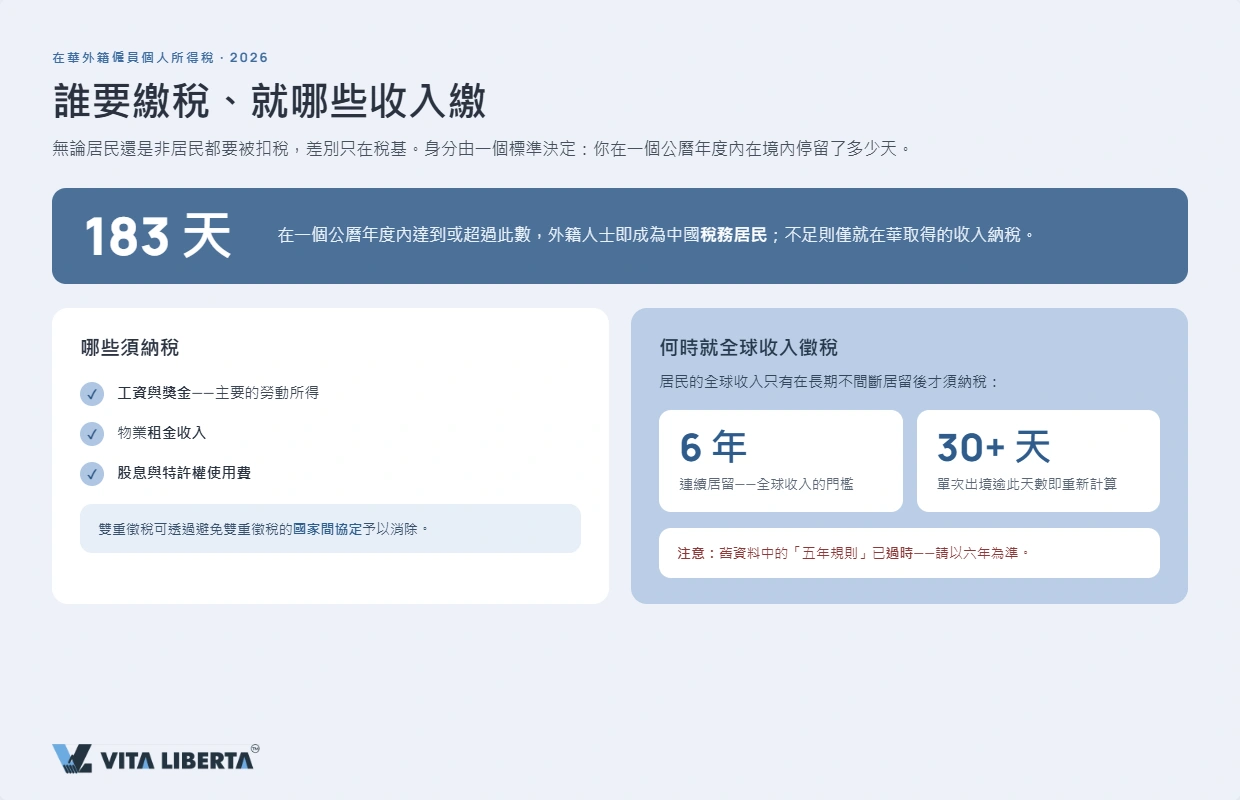Click the 何時就全球收入徵稅 heading
Screen dimensions: 1240x800
coord(748,348)
